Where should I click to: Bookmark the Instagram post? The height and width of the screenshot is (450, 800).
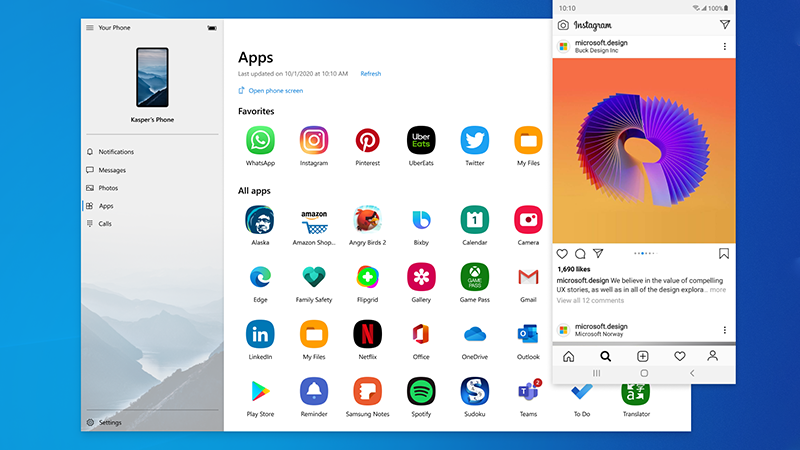tap(723, 254)
